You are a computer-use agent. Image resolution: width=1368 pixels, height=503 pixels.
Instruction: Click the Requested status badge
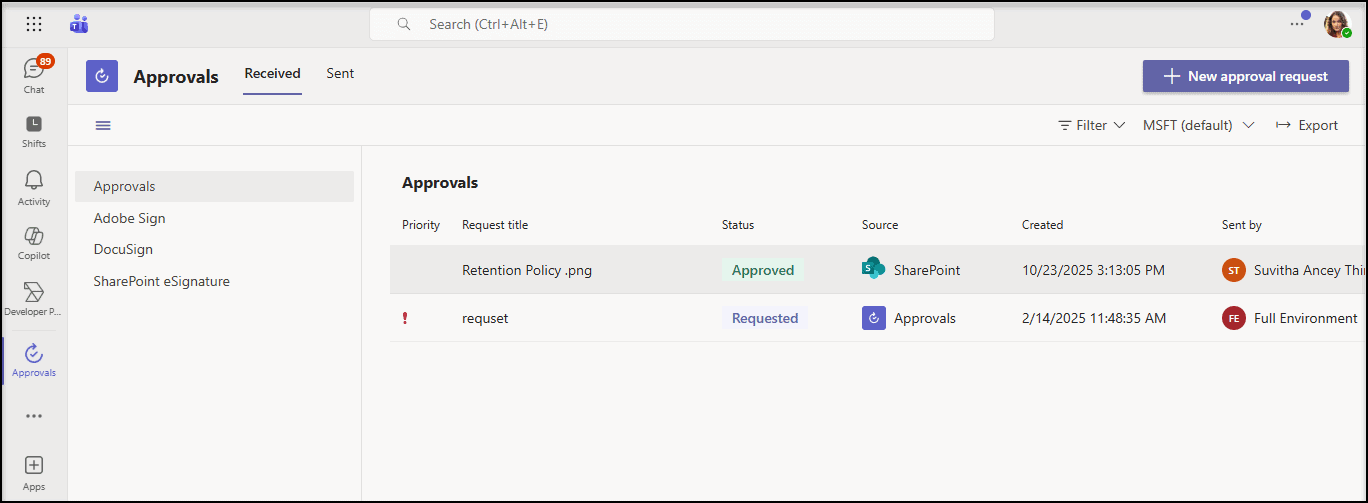tap(765, 318)
